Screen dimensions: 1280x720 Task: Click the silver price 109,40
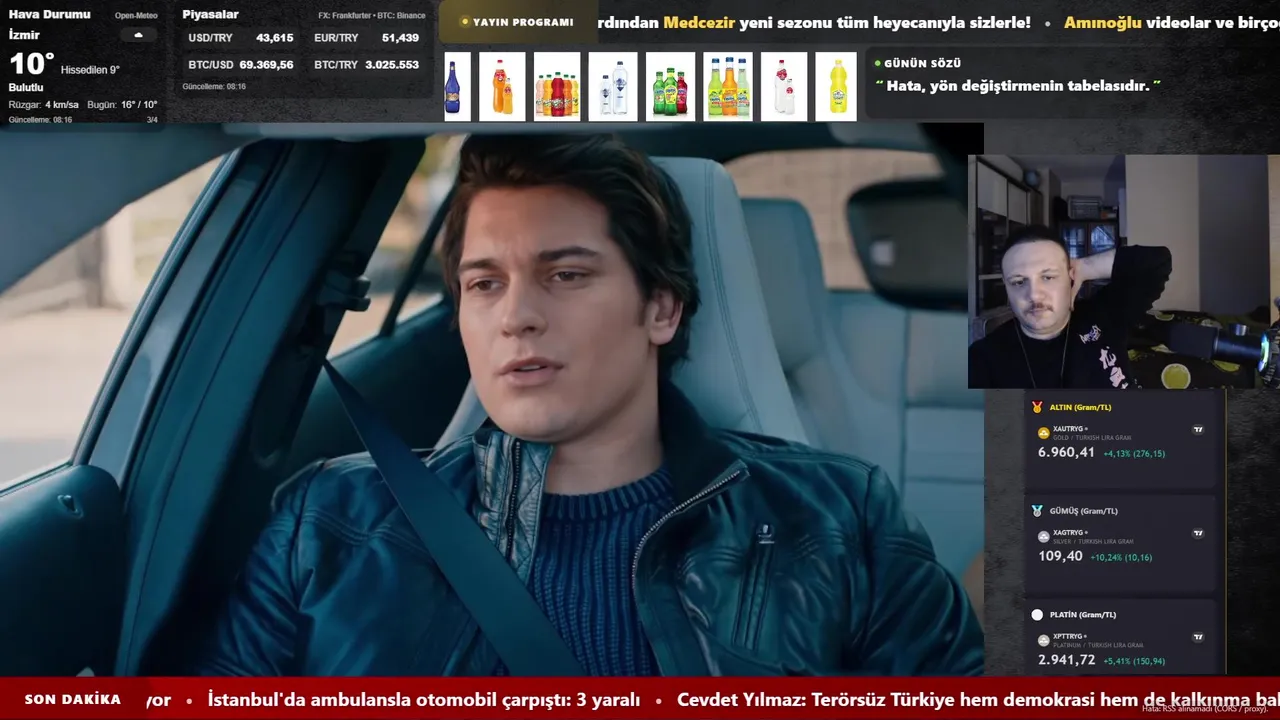click(1060, 557)
